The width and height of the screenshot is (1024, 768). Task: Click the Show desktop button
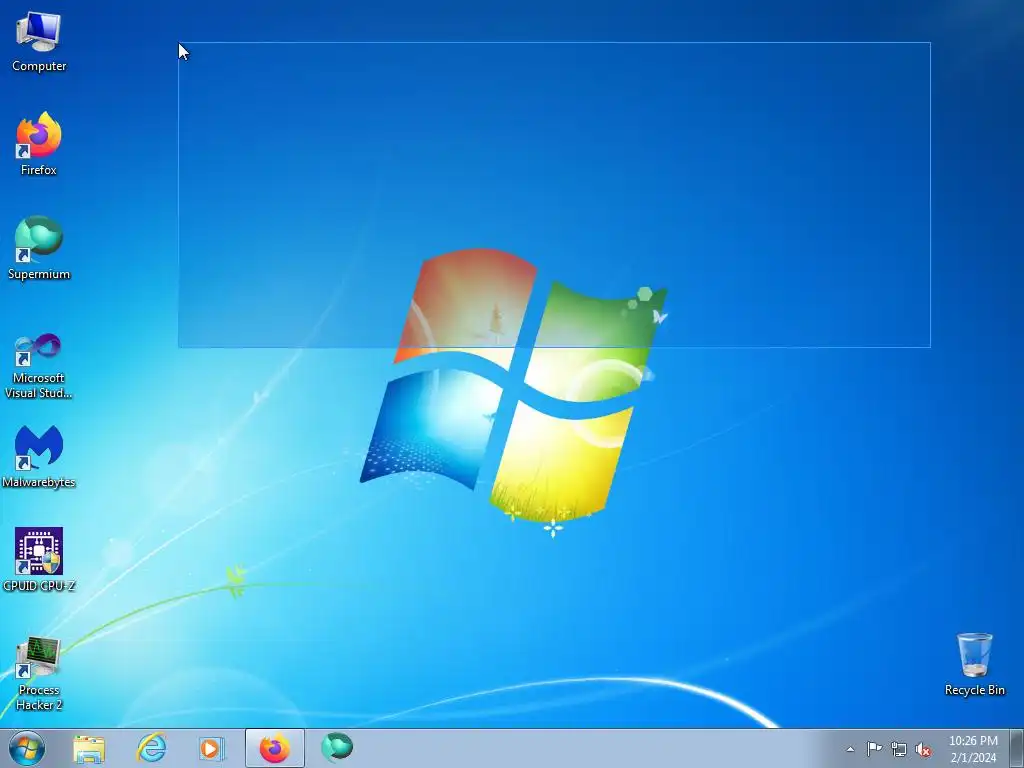tap(1017, 748)
